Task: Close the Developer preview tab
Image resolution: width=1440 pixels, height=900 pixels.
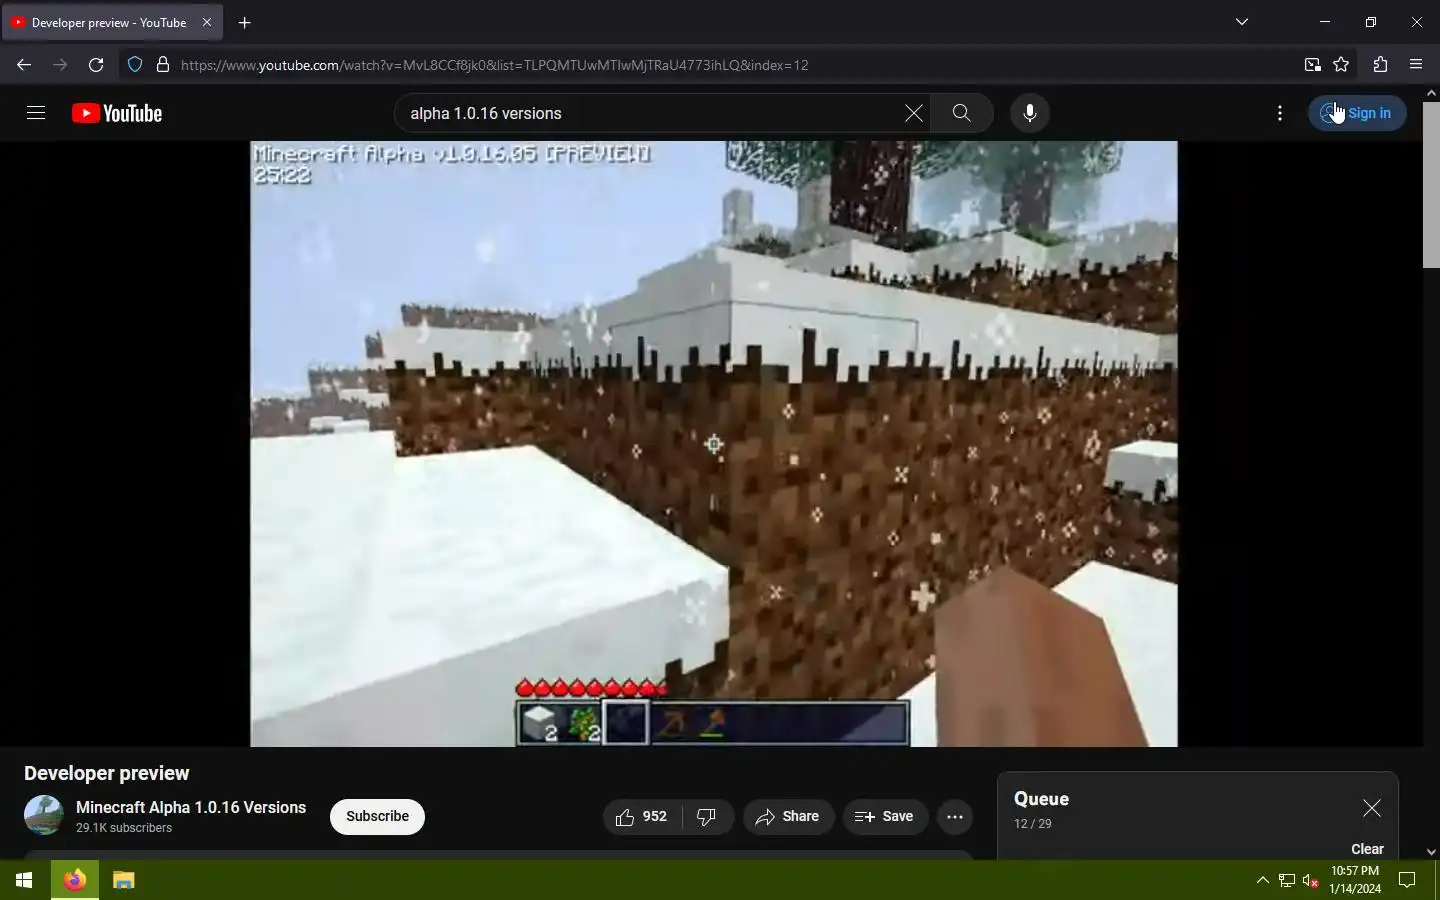Action: [207, 22]
